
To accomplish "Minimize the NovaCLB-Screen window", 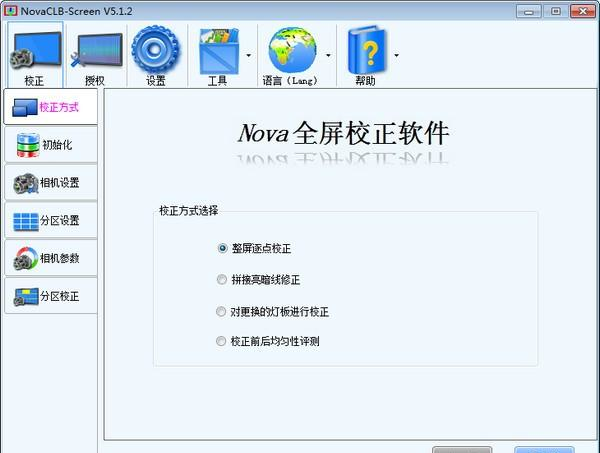I will tap(528, 11).
